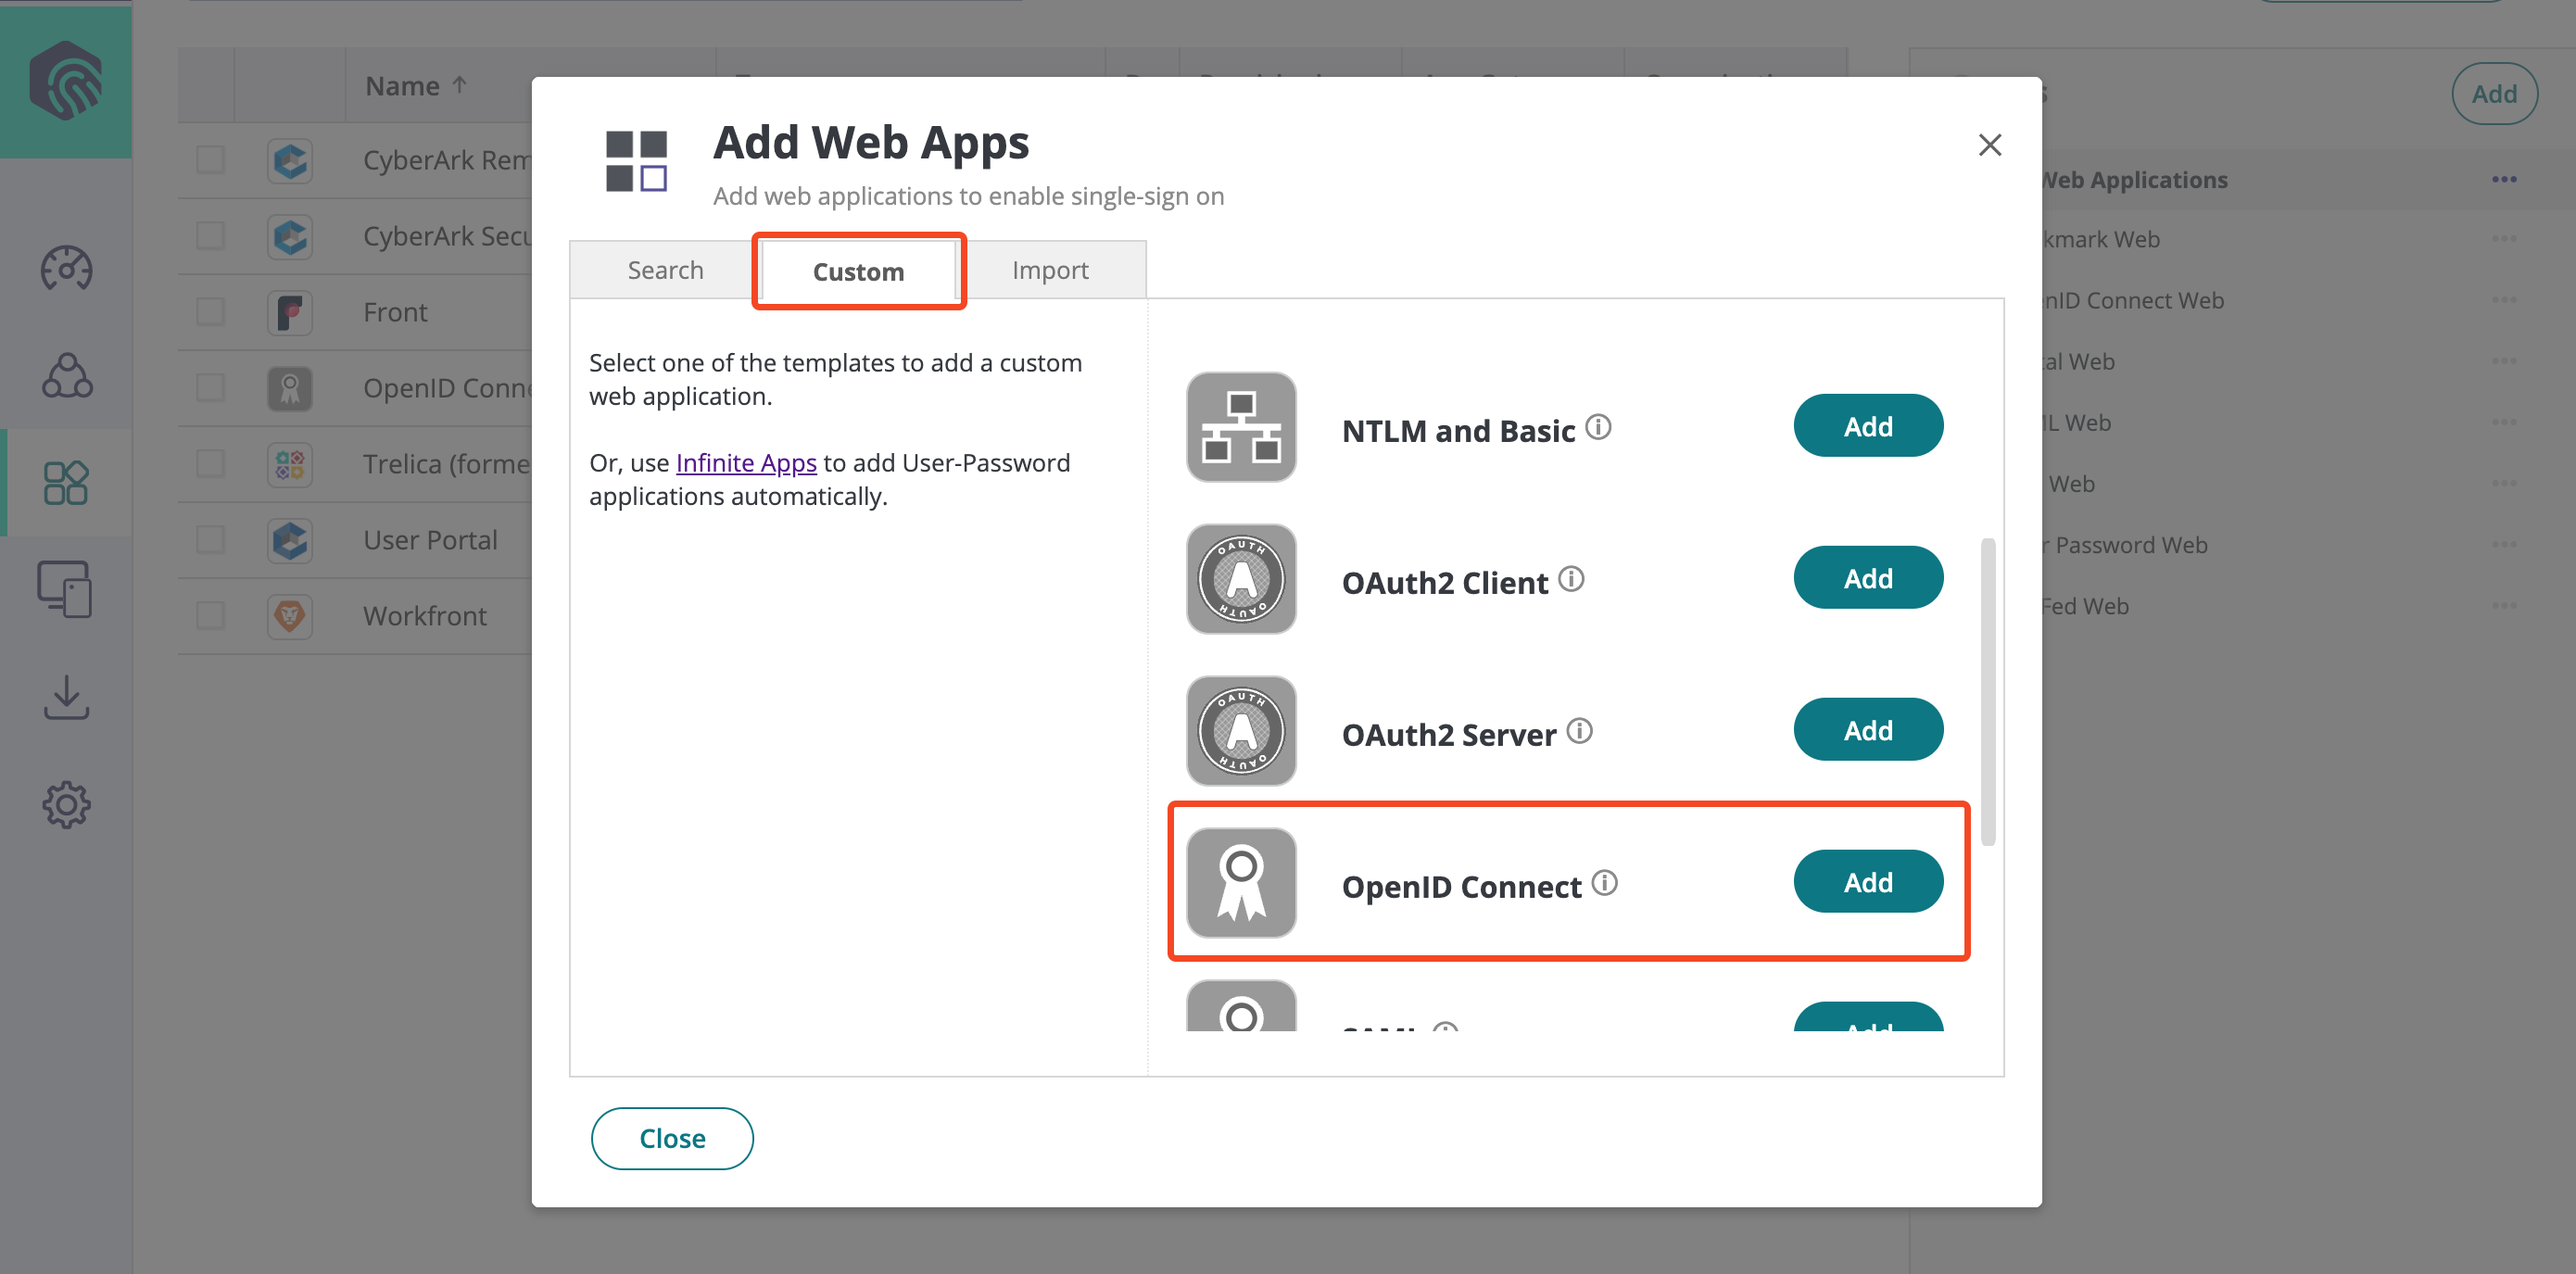Click the OAuth2 Client template icon
Viewport: 2576px width, 1274px height.
[1241, 579]
